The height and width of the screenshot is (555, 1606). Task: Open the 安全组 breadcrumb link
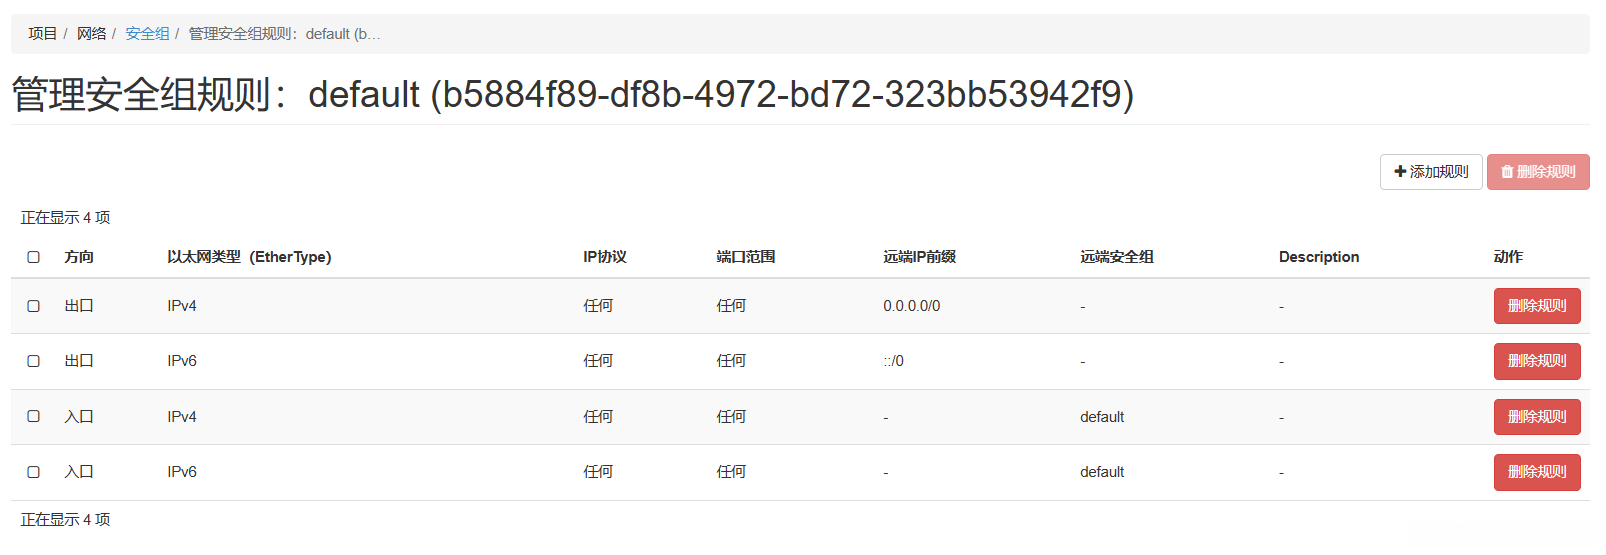(147, 34)
